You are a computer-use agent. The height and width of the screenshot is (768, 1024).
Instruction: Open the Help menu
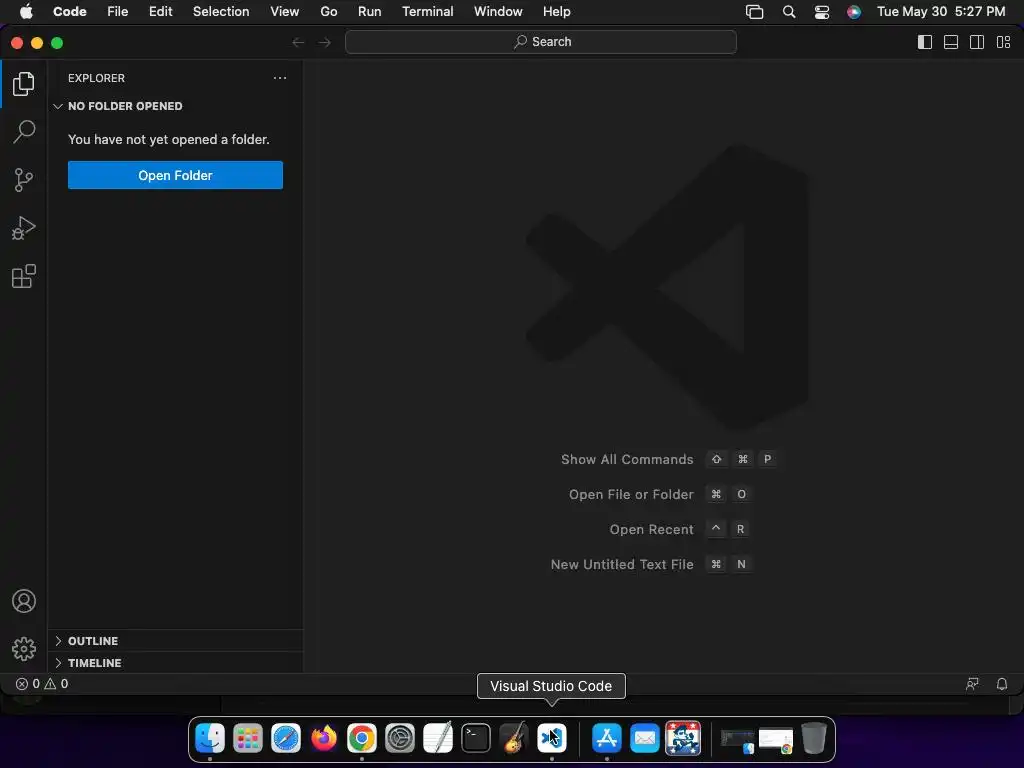coord(556,12)
